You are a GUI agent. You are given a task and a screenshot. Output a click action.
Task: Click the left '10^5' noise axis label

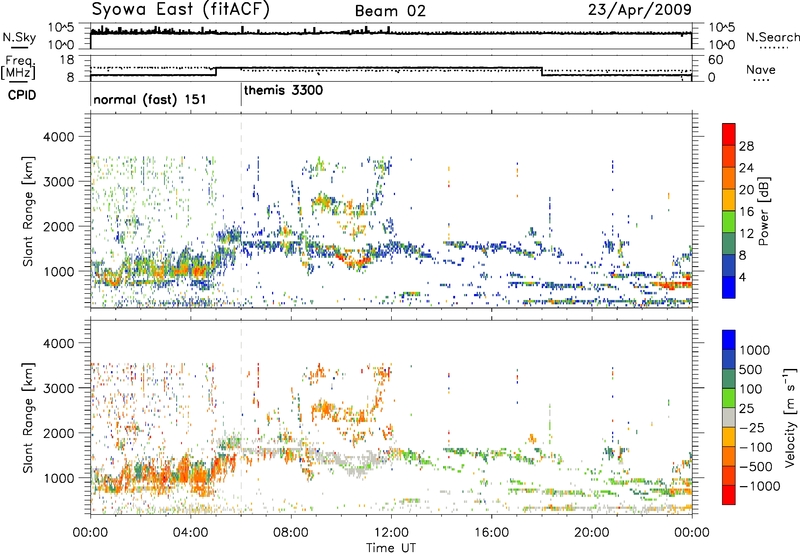62,27
